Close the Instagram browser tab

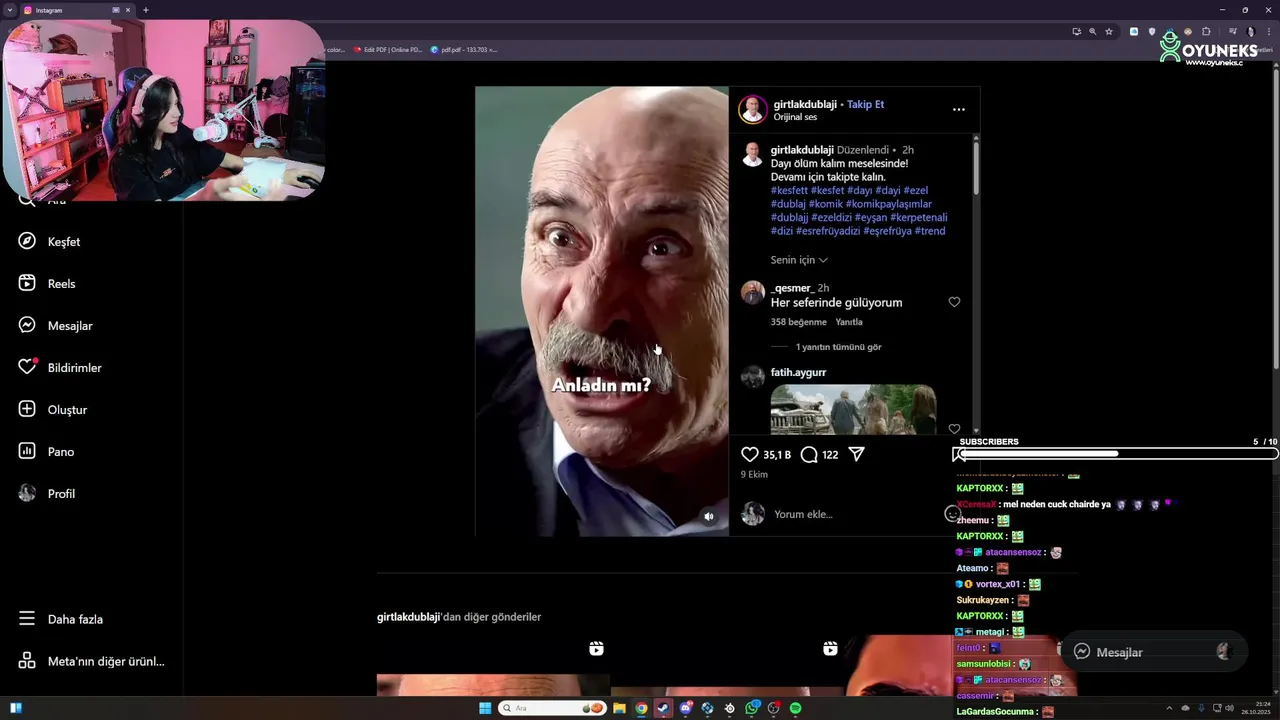[128, 10]
